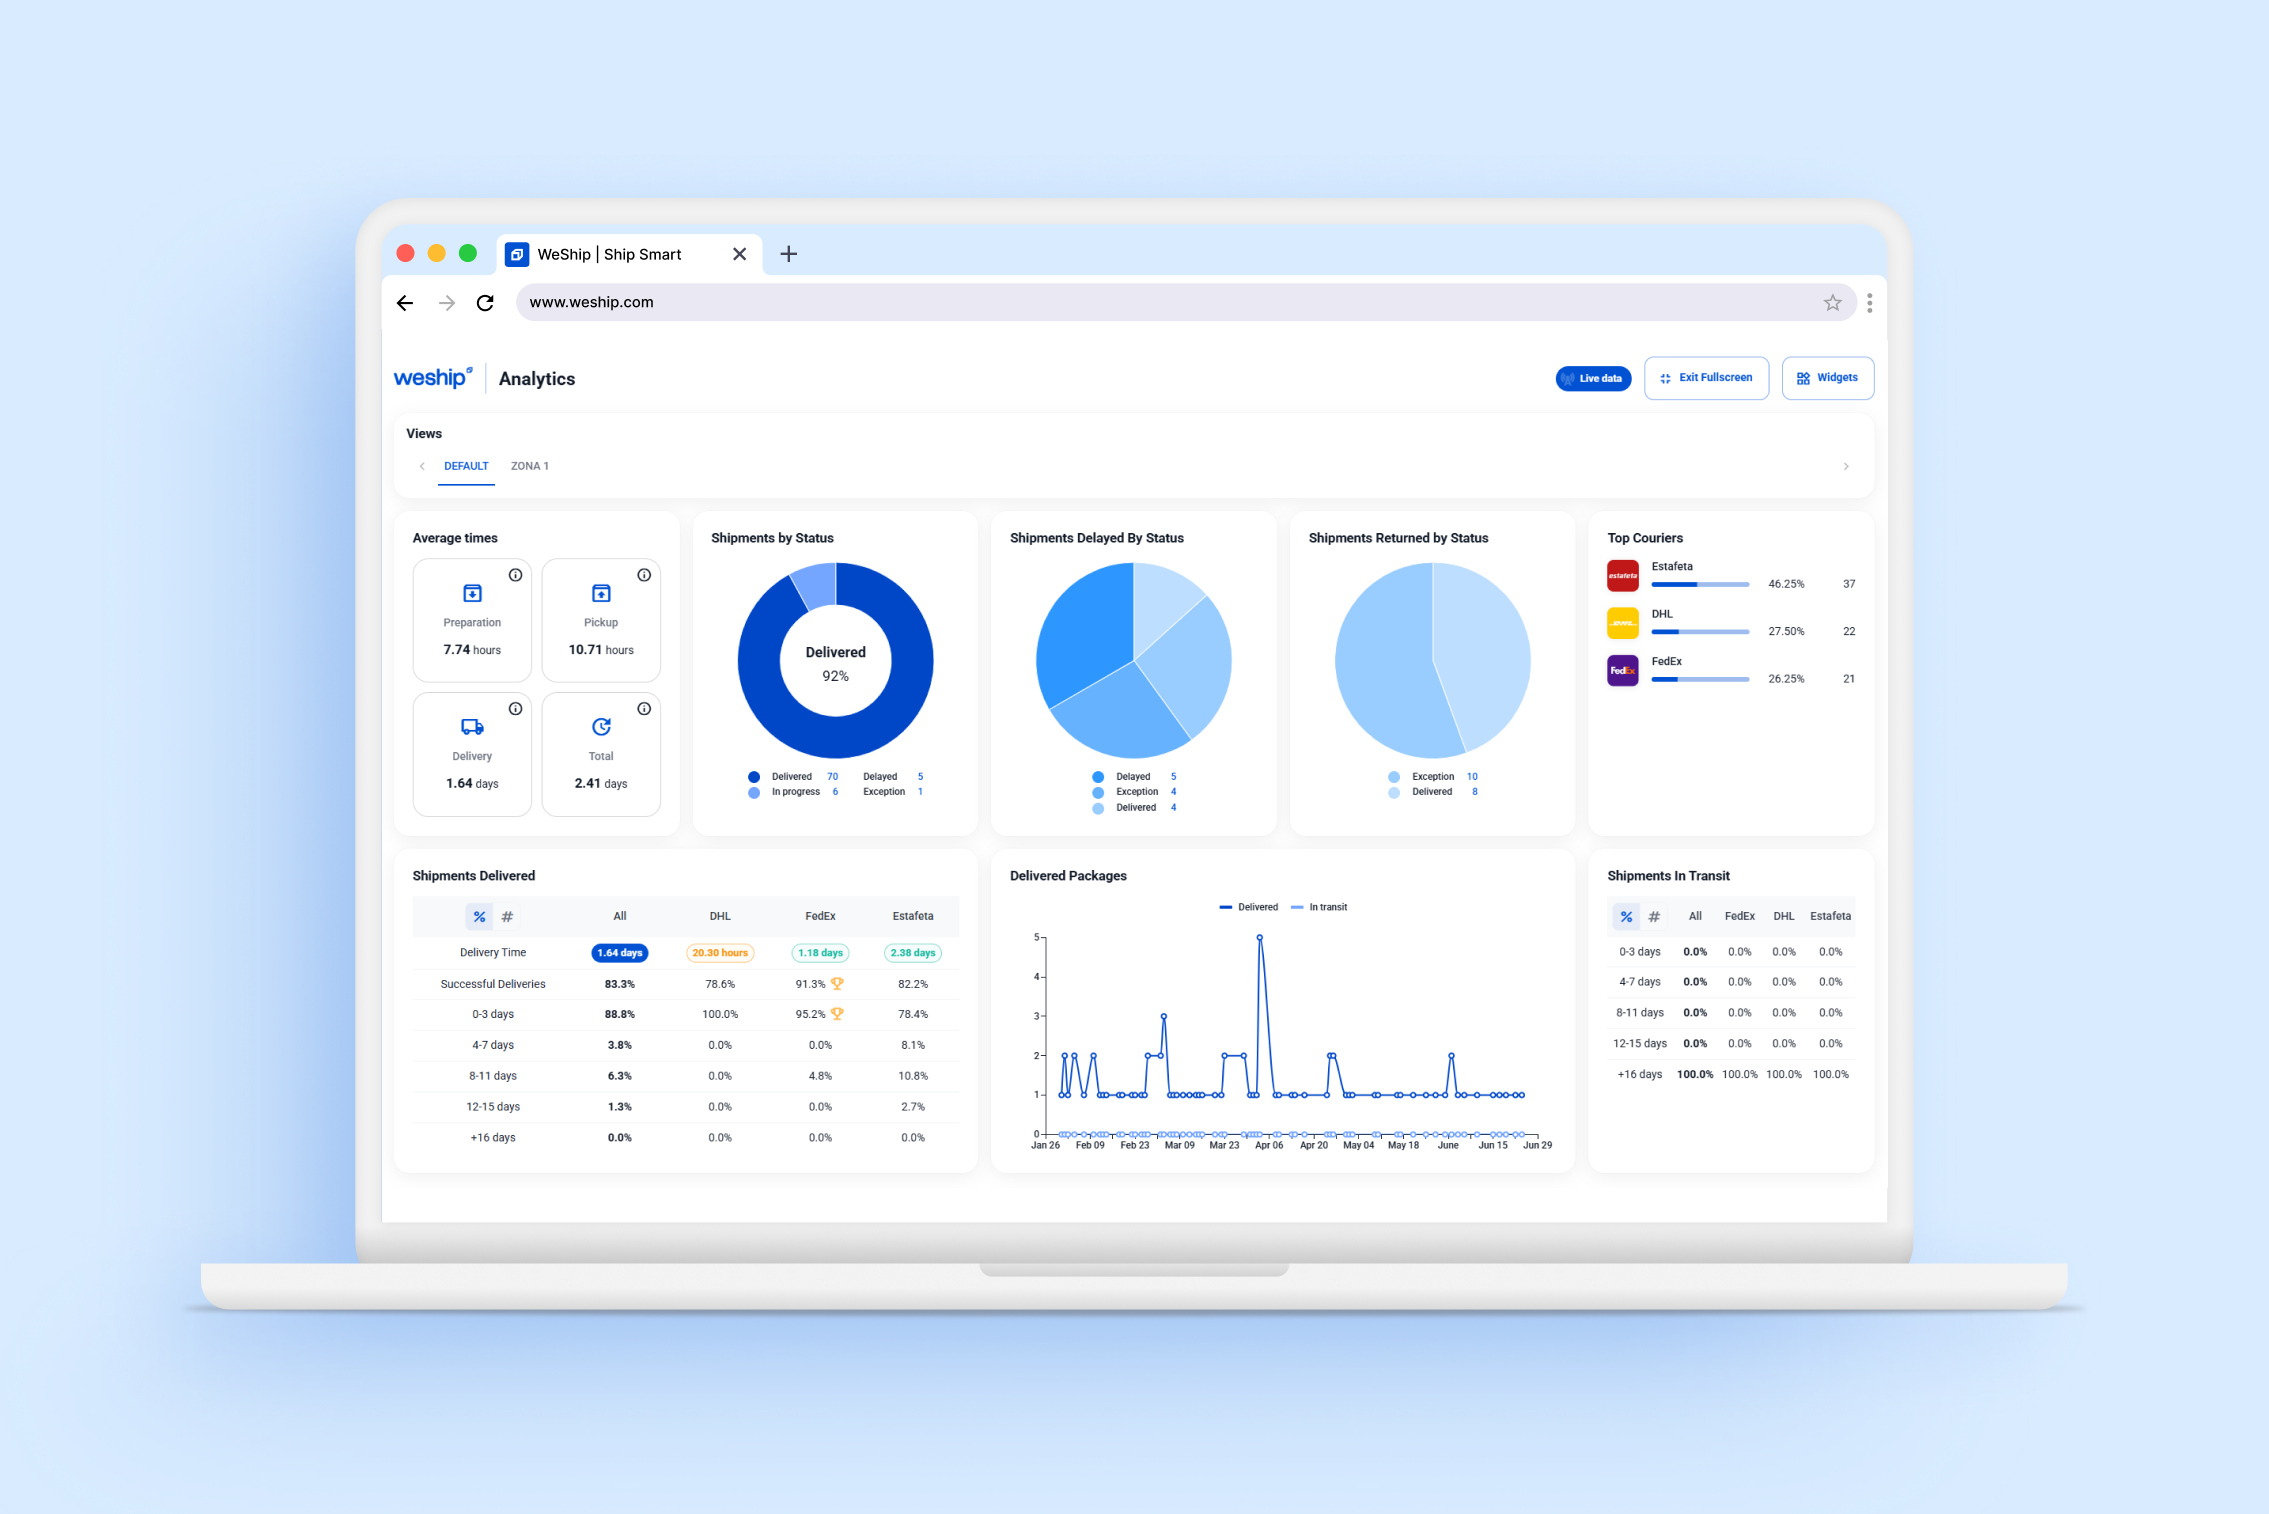Toggle the Live data switch
This screenshot has height=1514, width=2269.
(1593, 379)
